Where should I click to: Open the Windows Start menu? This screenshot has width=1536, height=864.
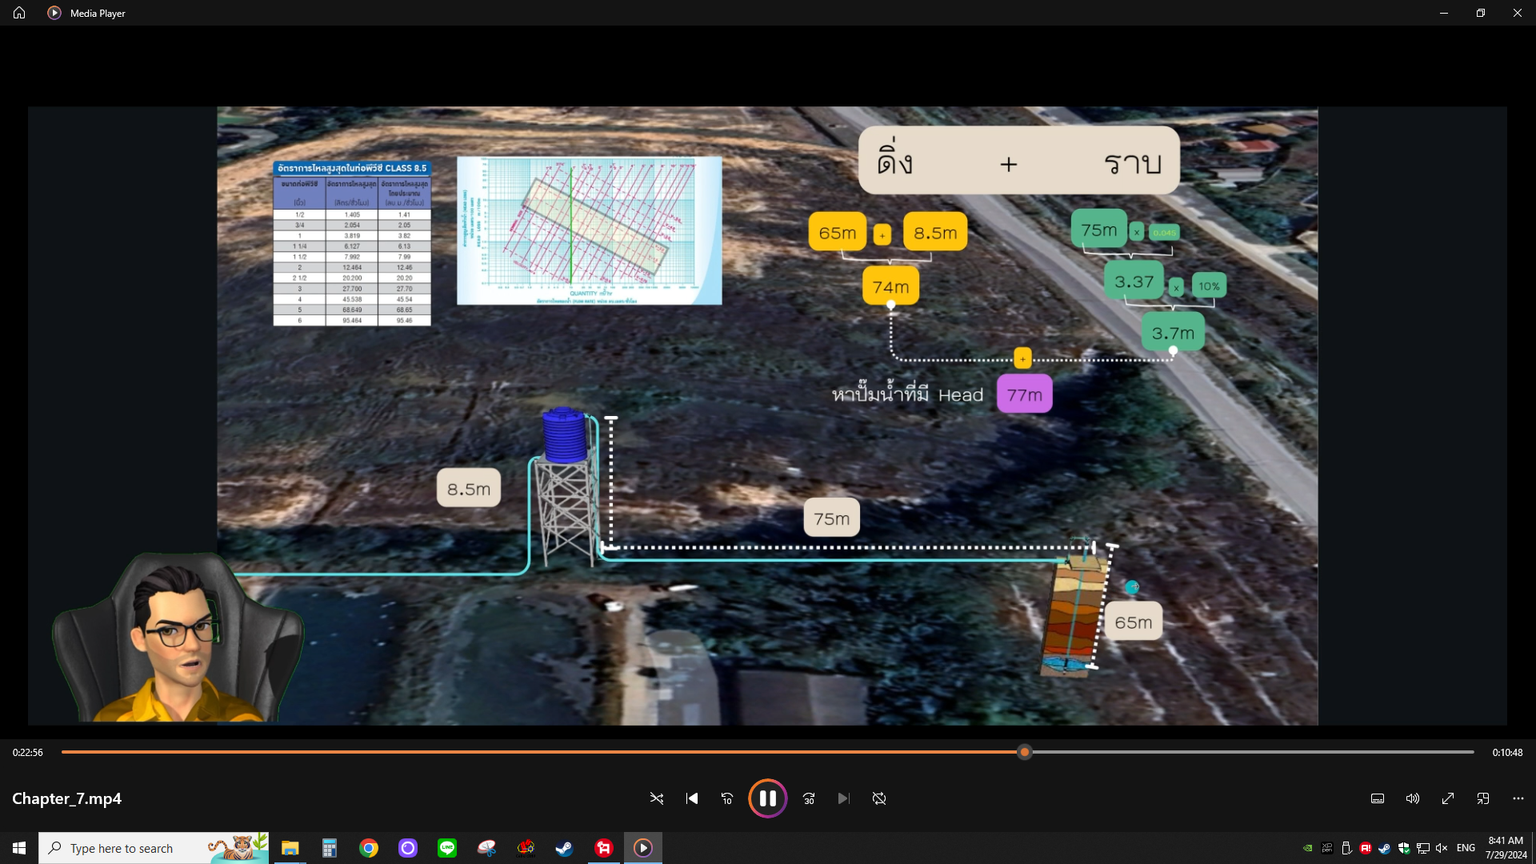(19, 848)
